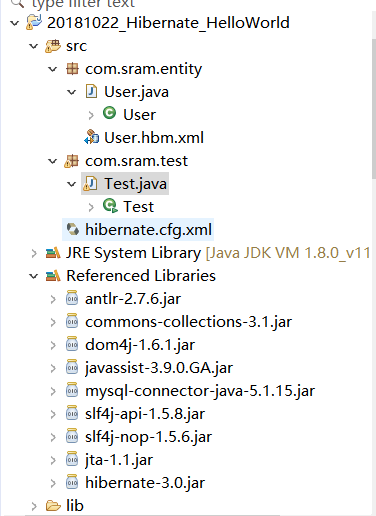Expand the Test class members
Viewport: 376px width, 516px height.
pos(91,207)
